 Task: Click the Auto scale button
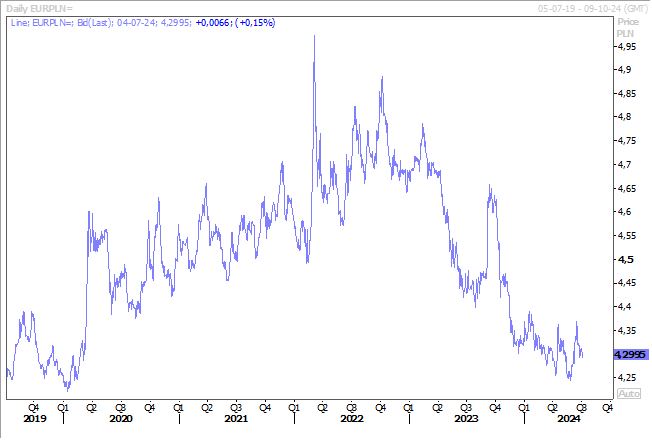(629, 394)
